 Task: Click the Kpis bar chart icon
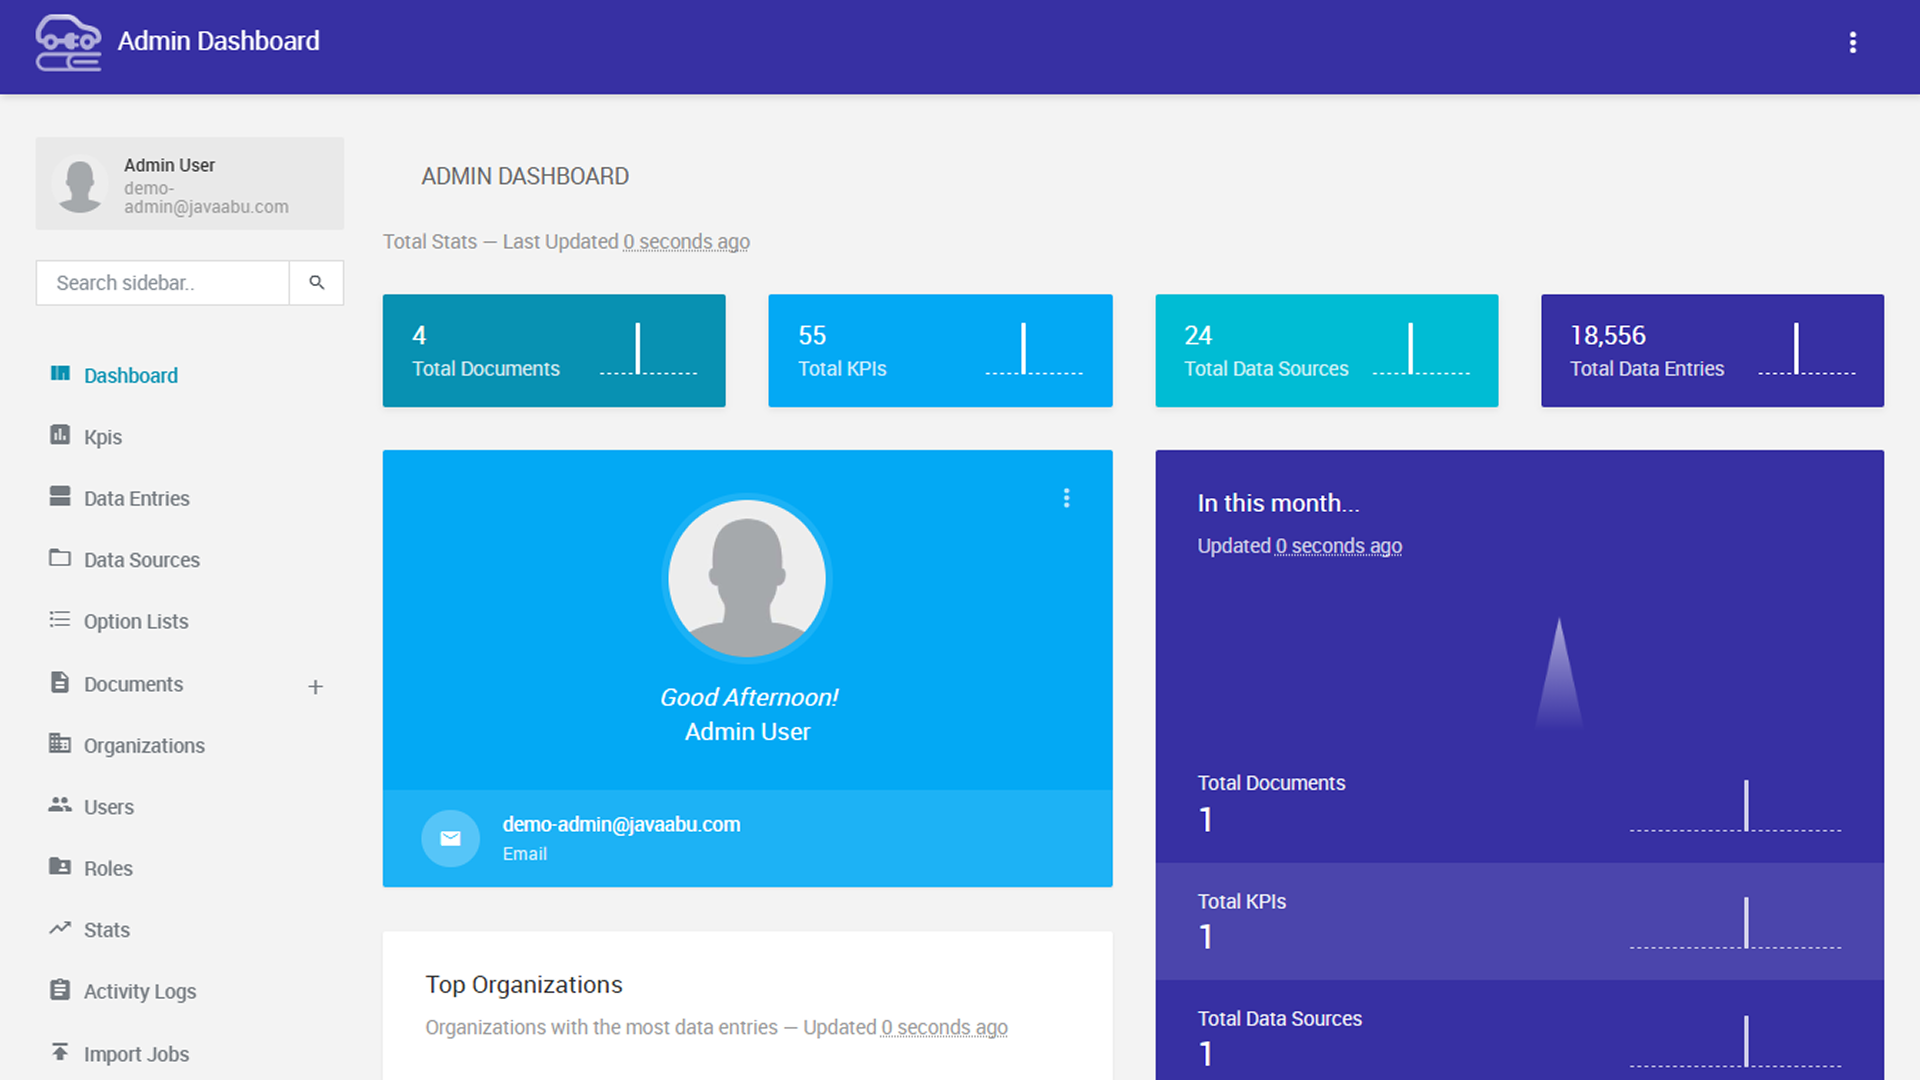60,435
